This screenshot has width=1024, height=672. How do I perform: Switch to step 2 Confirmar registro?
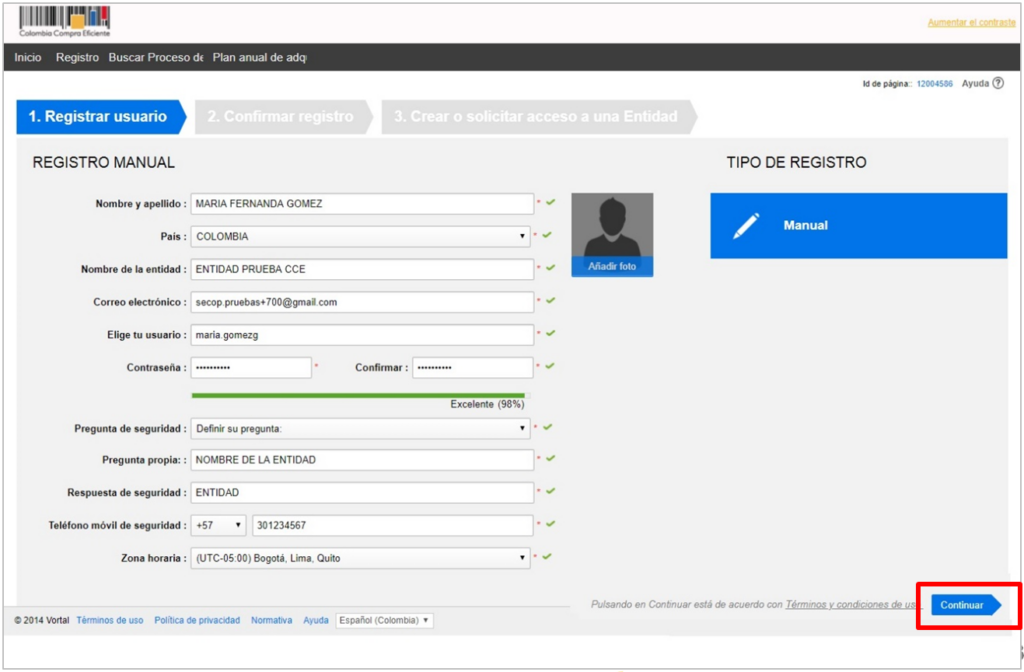[280, 117]
